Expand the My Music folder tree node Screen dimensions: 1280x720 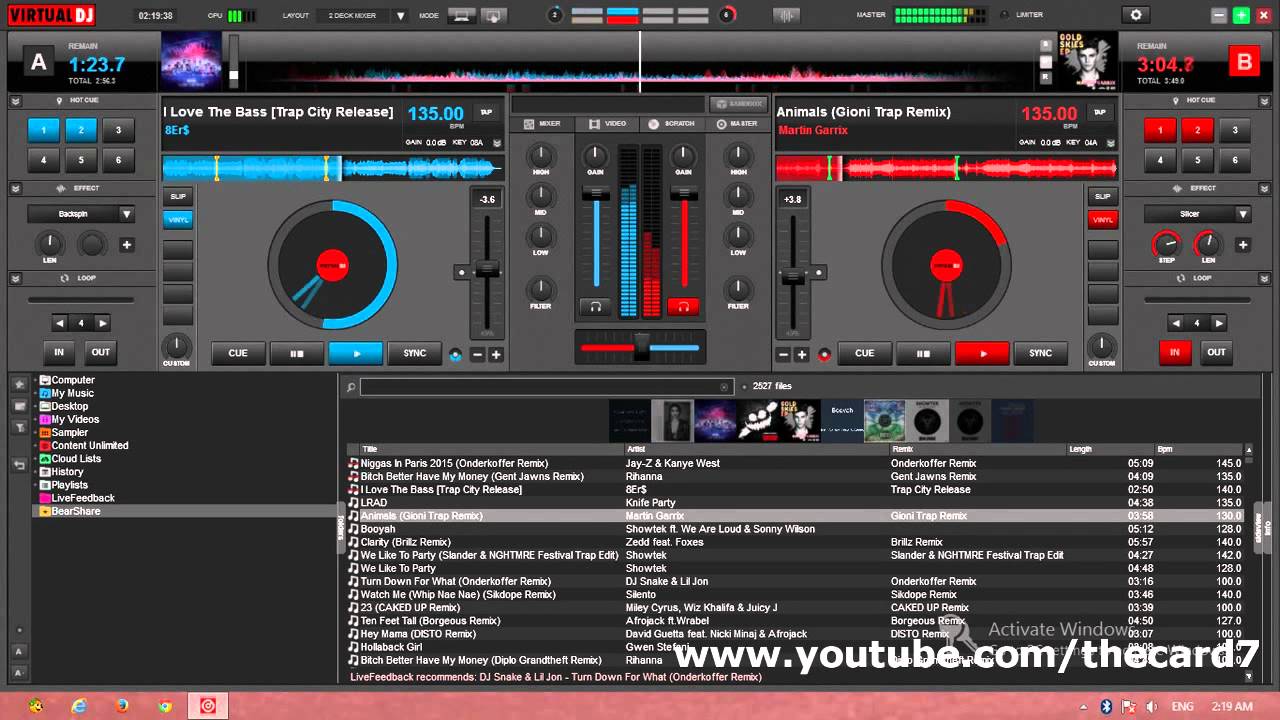point(35,394)
